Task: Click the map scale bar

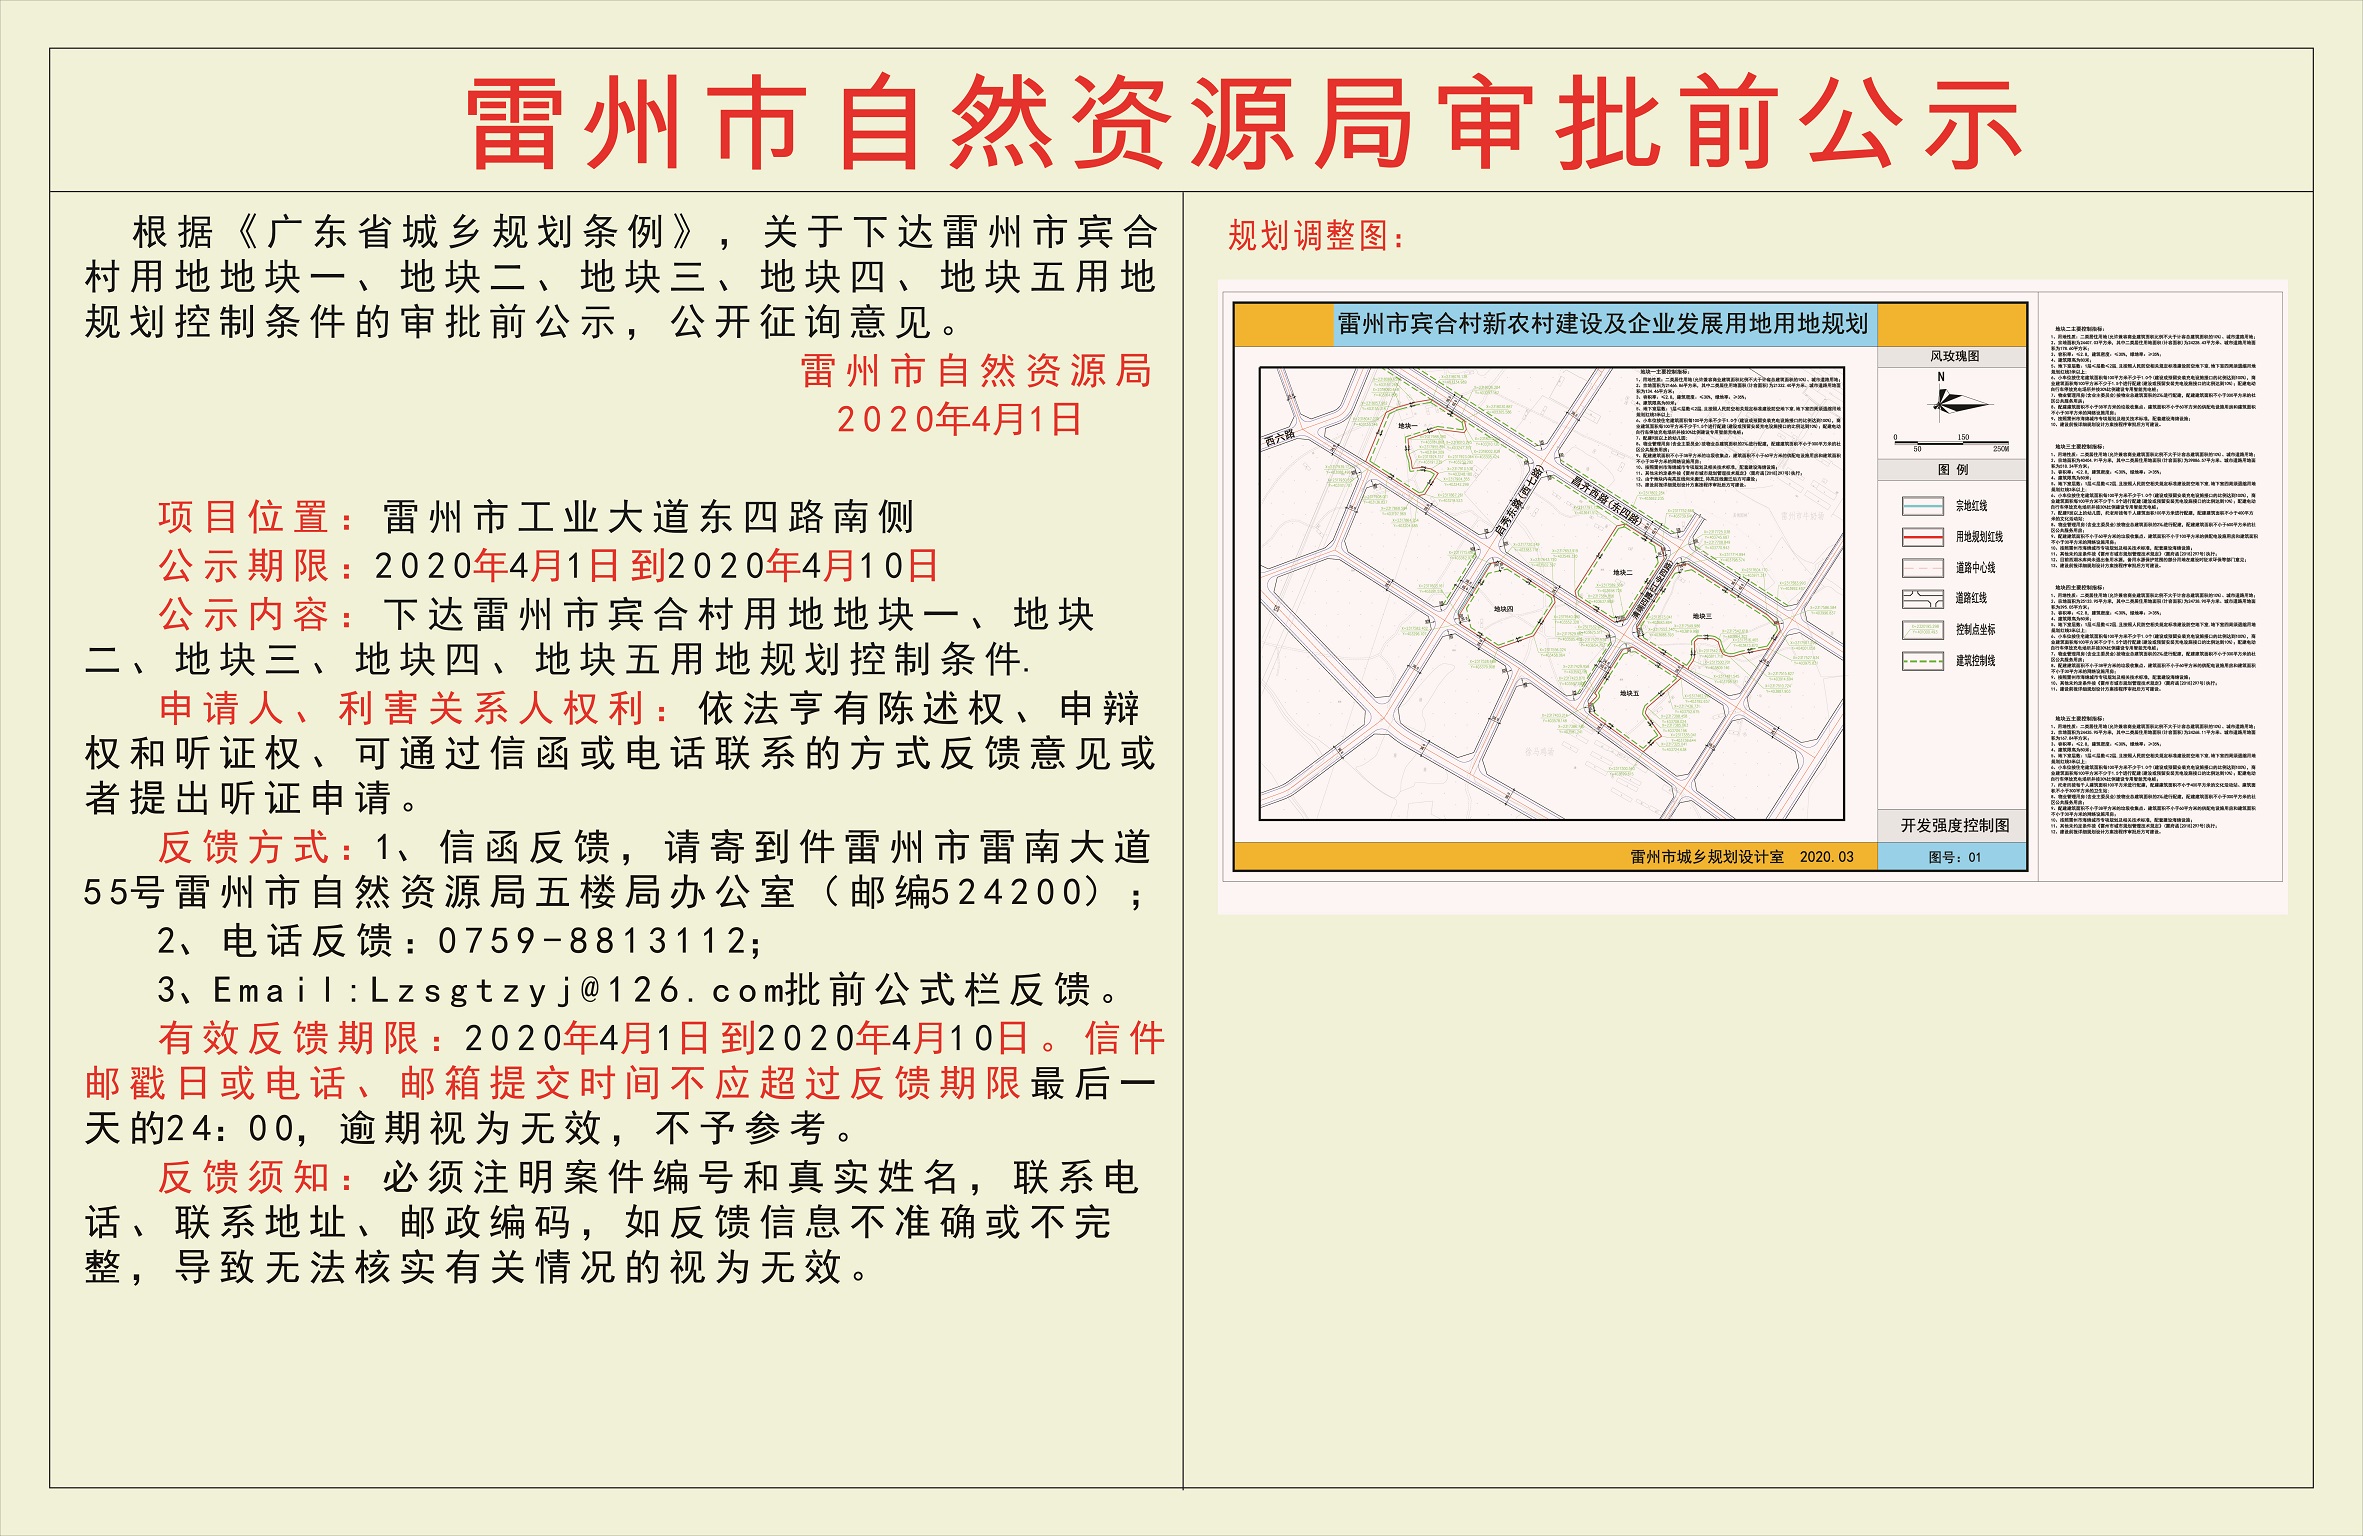Action: pyautogui.click(x=1951, y=442)
